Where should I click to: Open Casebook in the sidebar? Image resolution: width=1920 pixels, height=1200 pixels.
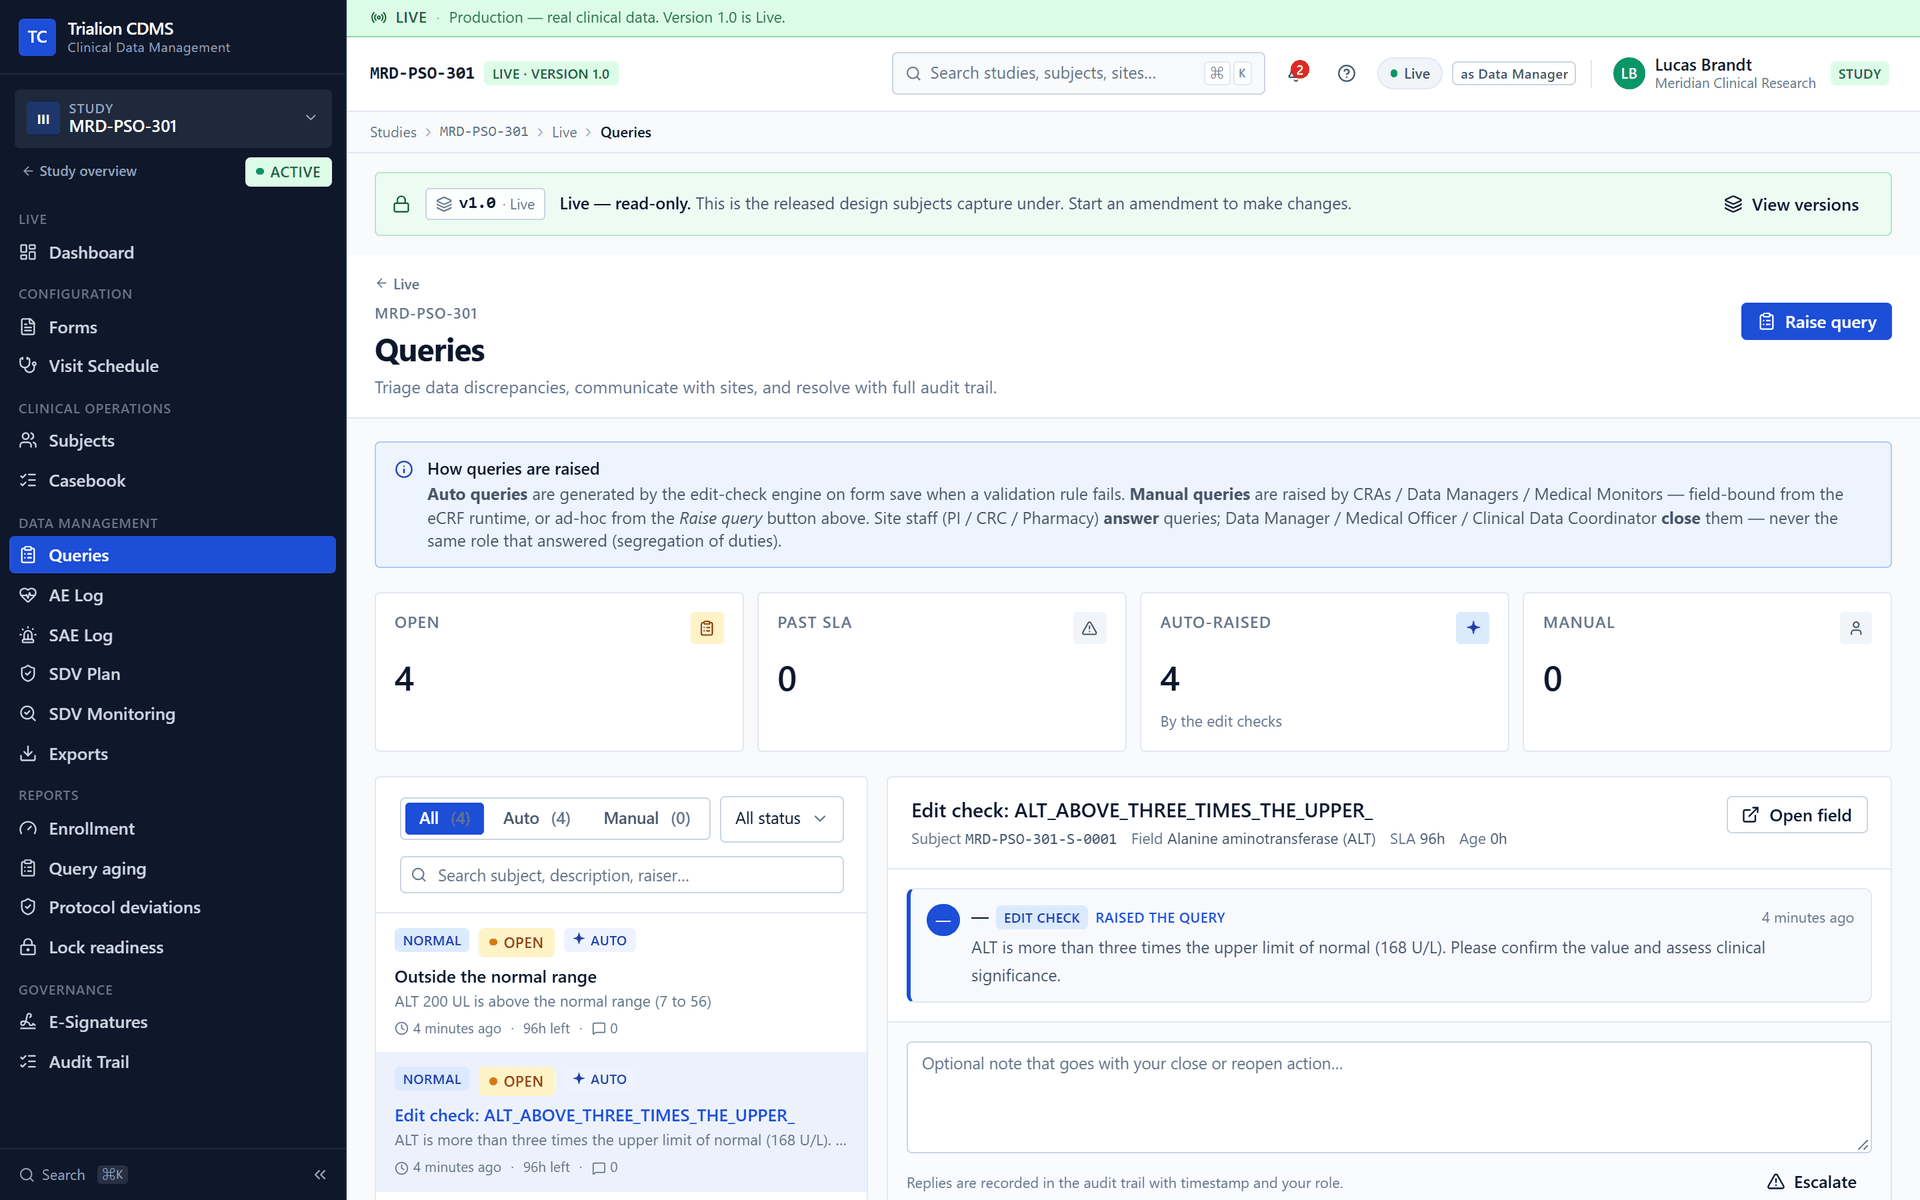coord(172,481)
